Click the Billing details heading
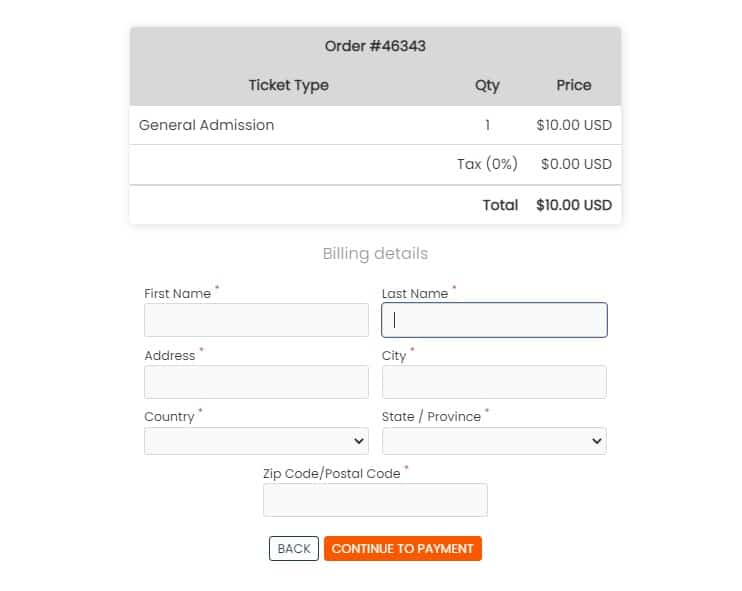Screen dimensions: 742x591 tap(375, 254)
